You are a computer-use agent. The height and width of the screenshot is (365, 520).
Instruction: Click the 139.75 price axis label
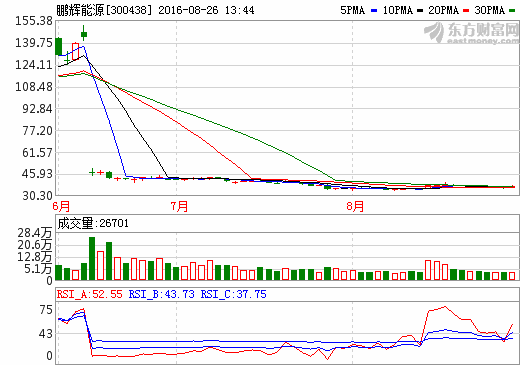pyautogui.click(x=34, y=43)
